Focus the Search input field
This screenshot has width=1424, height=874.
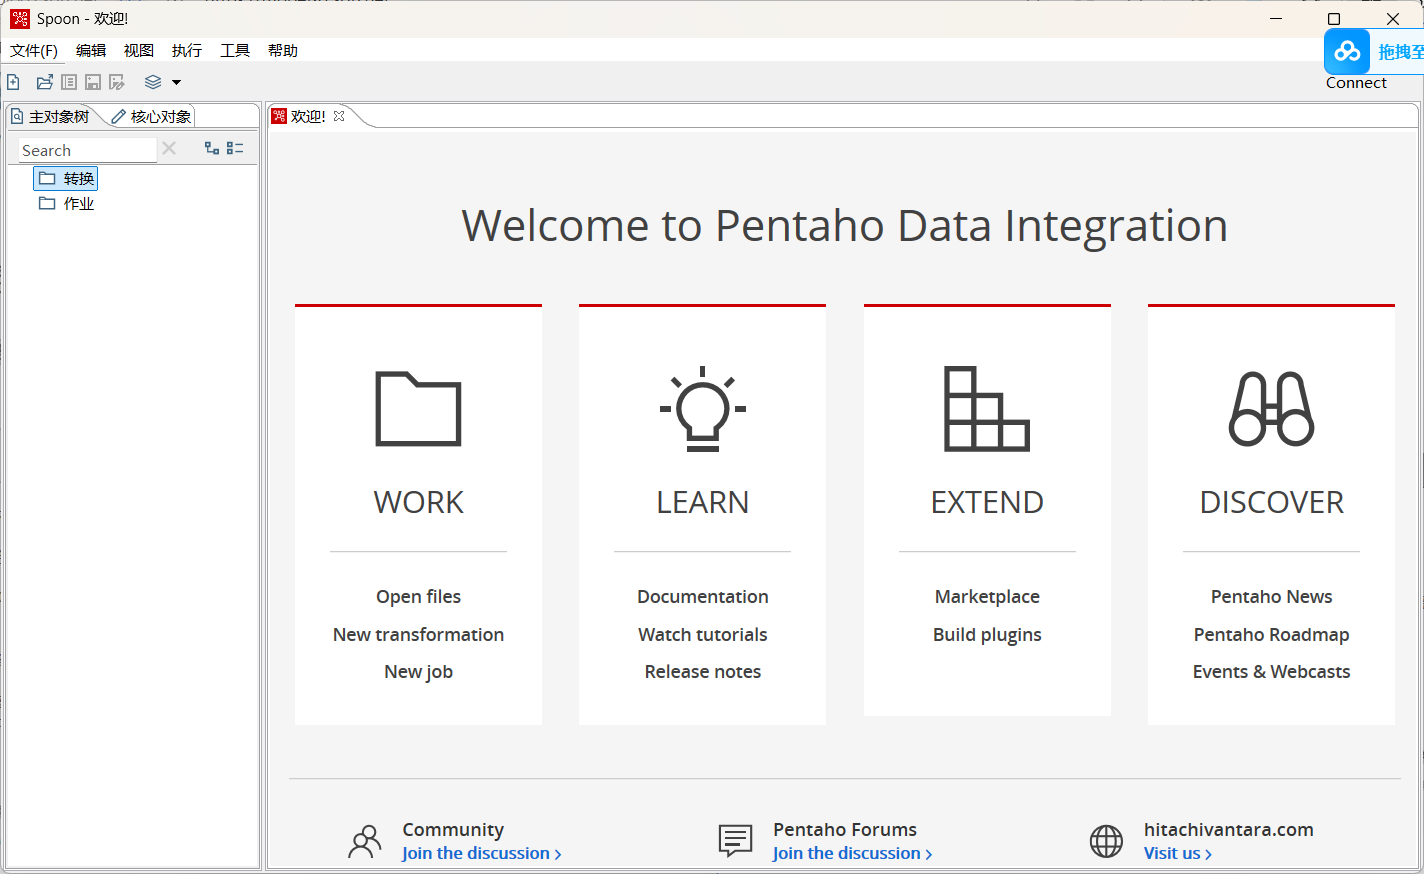coord(88,150)
